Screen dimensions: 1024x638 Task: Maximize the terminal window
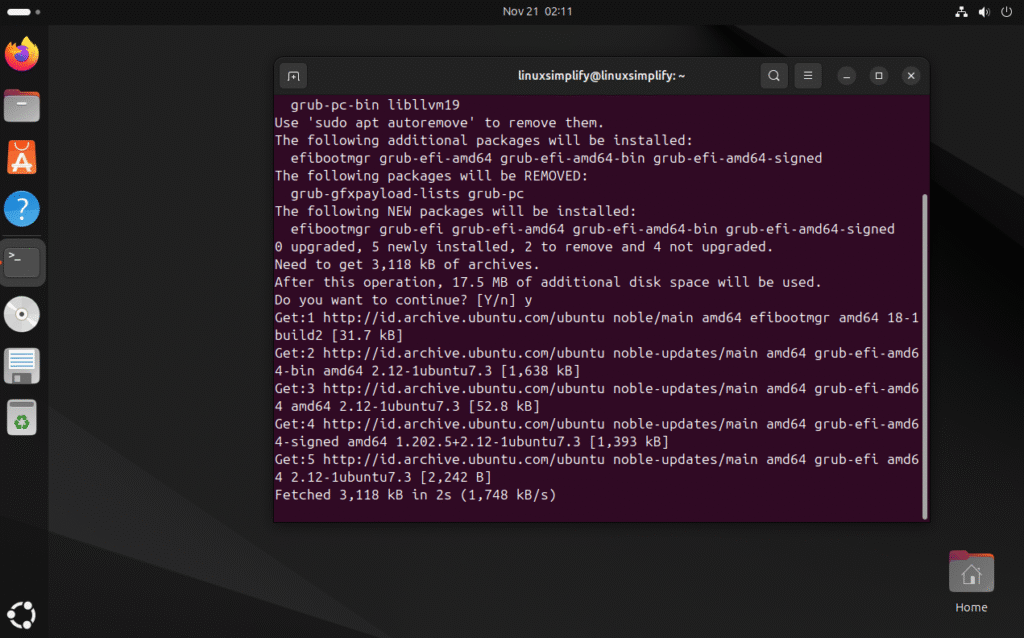click(878, 76)
